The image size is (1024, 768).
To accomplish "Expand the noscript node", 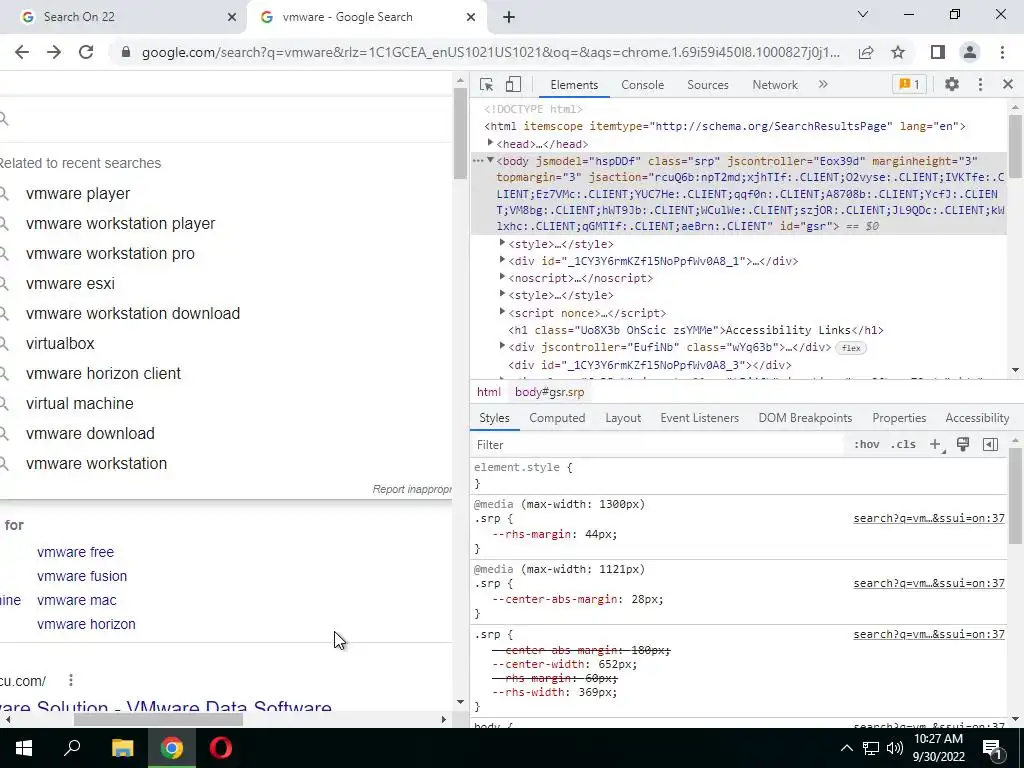I will (502, 277).
